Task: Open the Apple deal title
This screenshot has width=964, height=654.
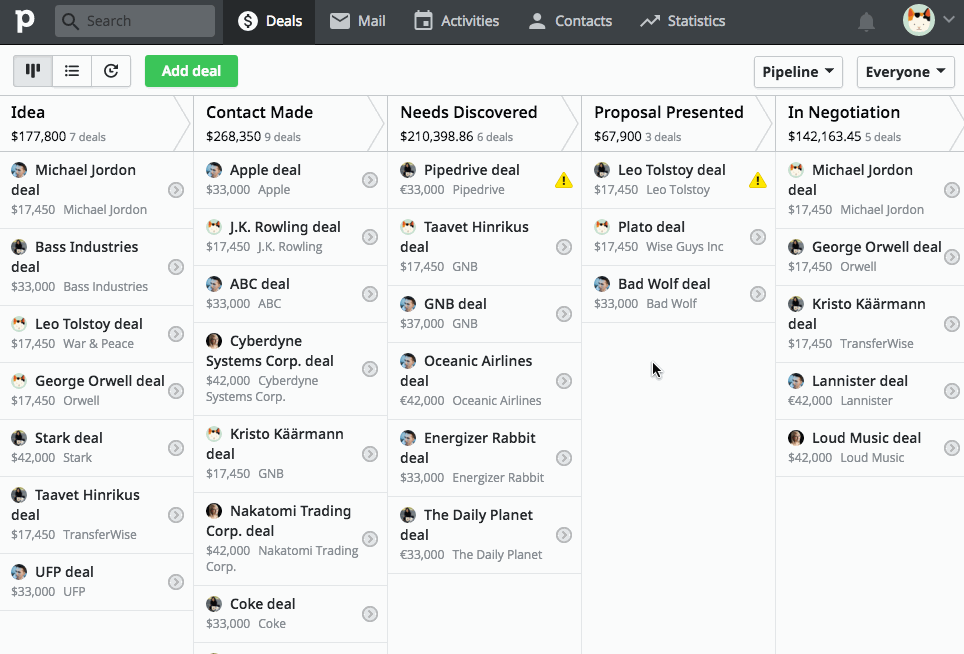Action: coord(265,170)
